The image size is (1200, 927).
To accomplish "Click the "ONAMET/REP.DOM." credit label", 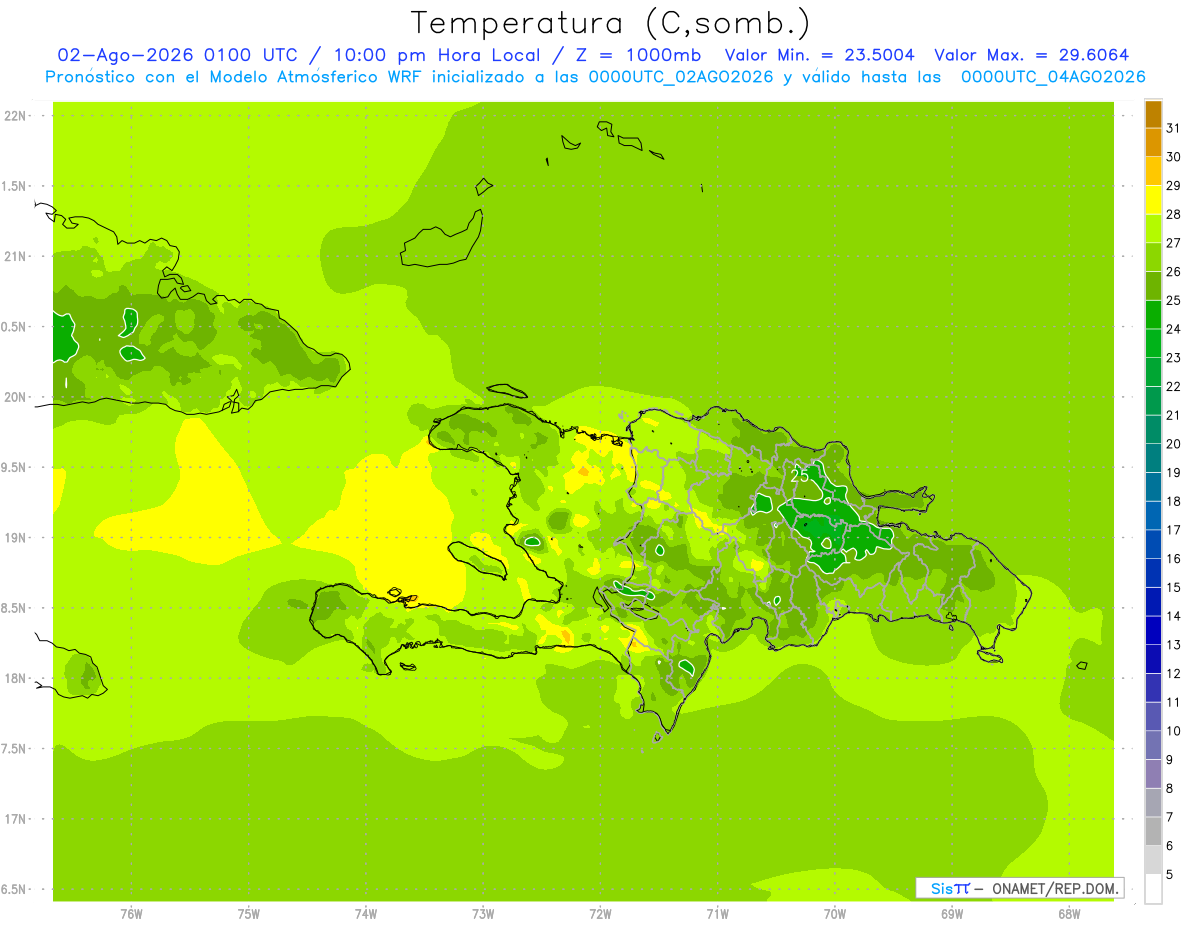I will (x=1055, y=888).
